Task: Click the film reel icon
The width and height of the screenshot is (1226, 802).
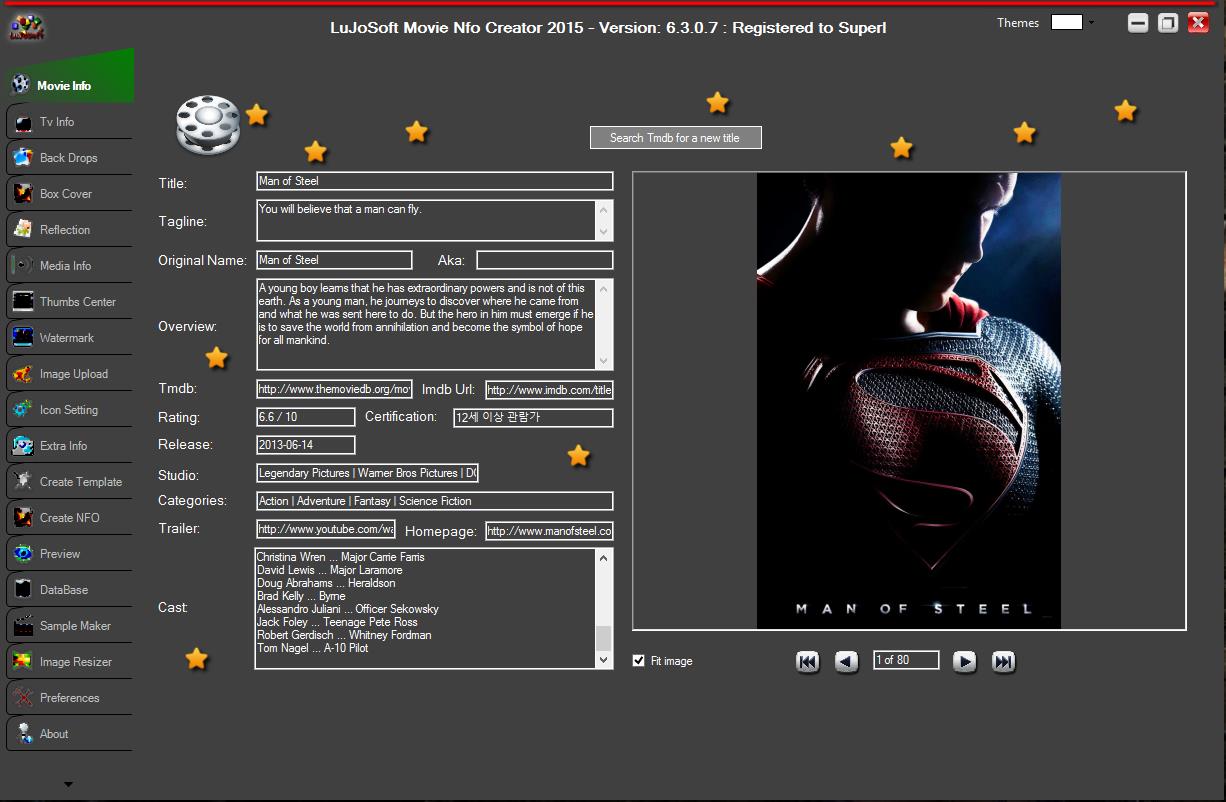Action: coord(209,126)
